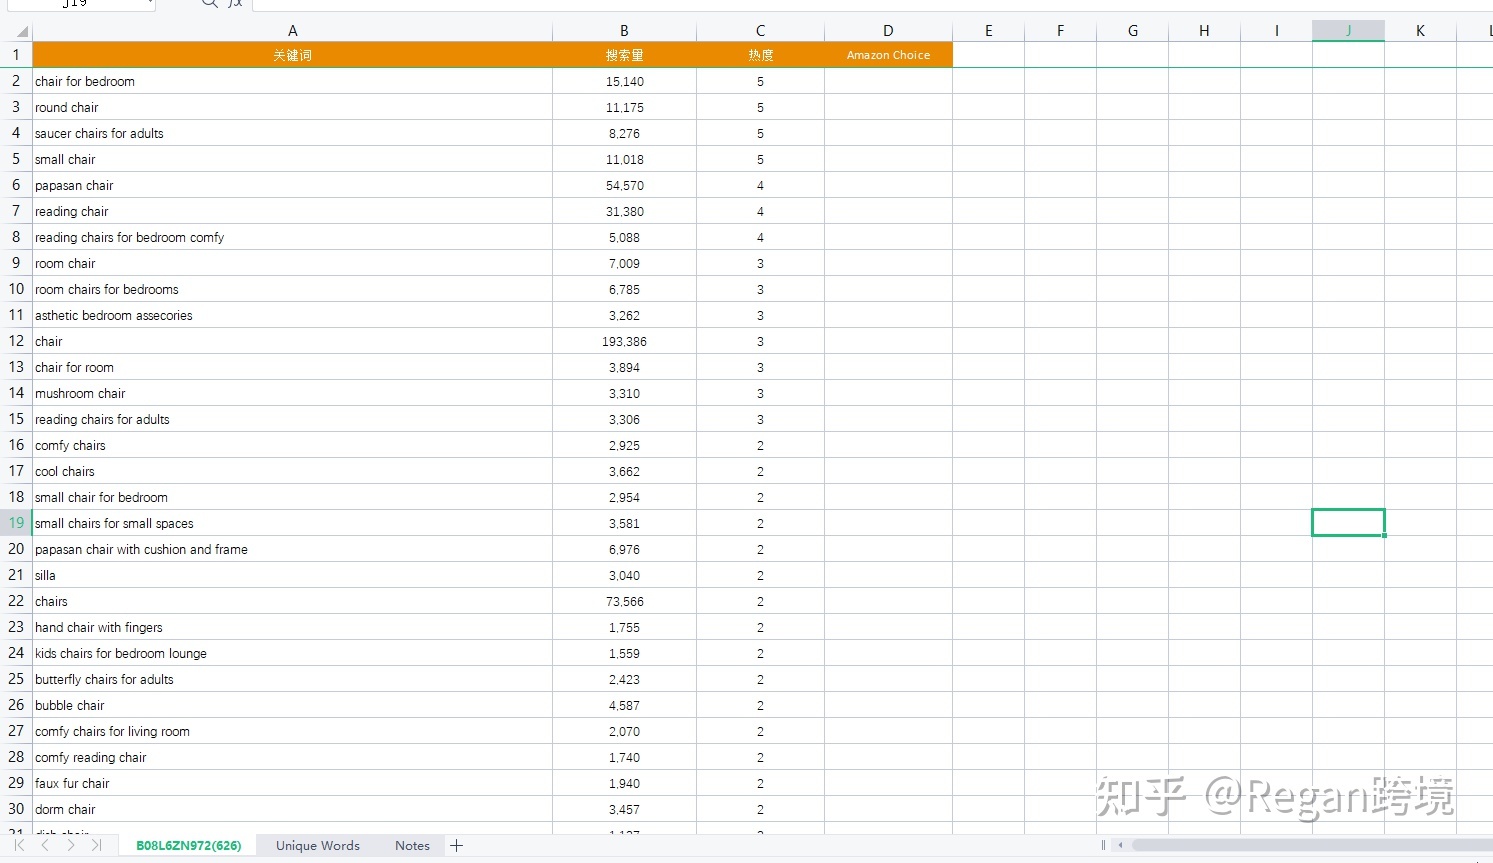The height and width of the screenshot is (863, 1493).
Task: Click the insert function fx icon
Action: click(236, 4)
